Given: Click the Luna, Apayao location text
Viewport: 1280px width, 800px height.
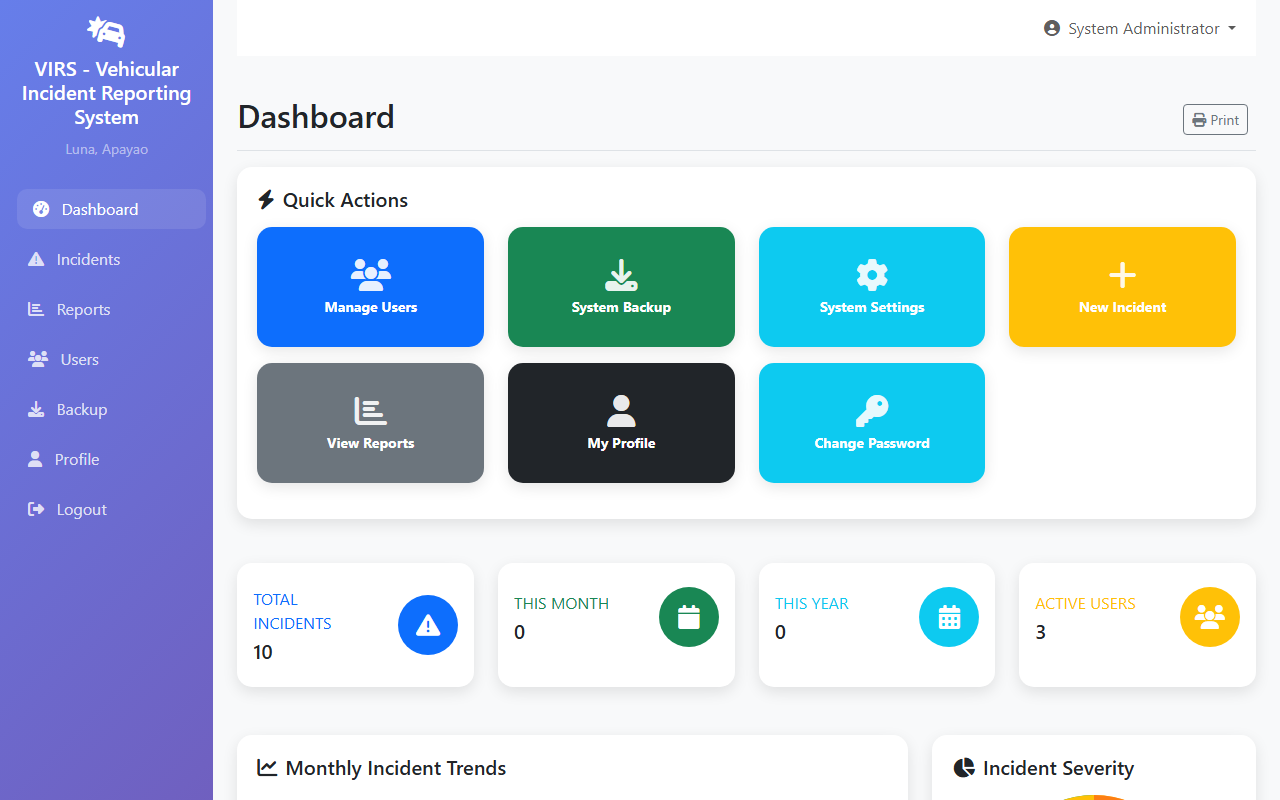Looking at the screenshot, I should [106, 149].
